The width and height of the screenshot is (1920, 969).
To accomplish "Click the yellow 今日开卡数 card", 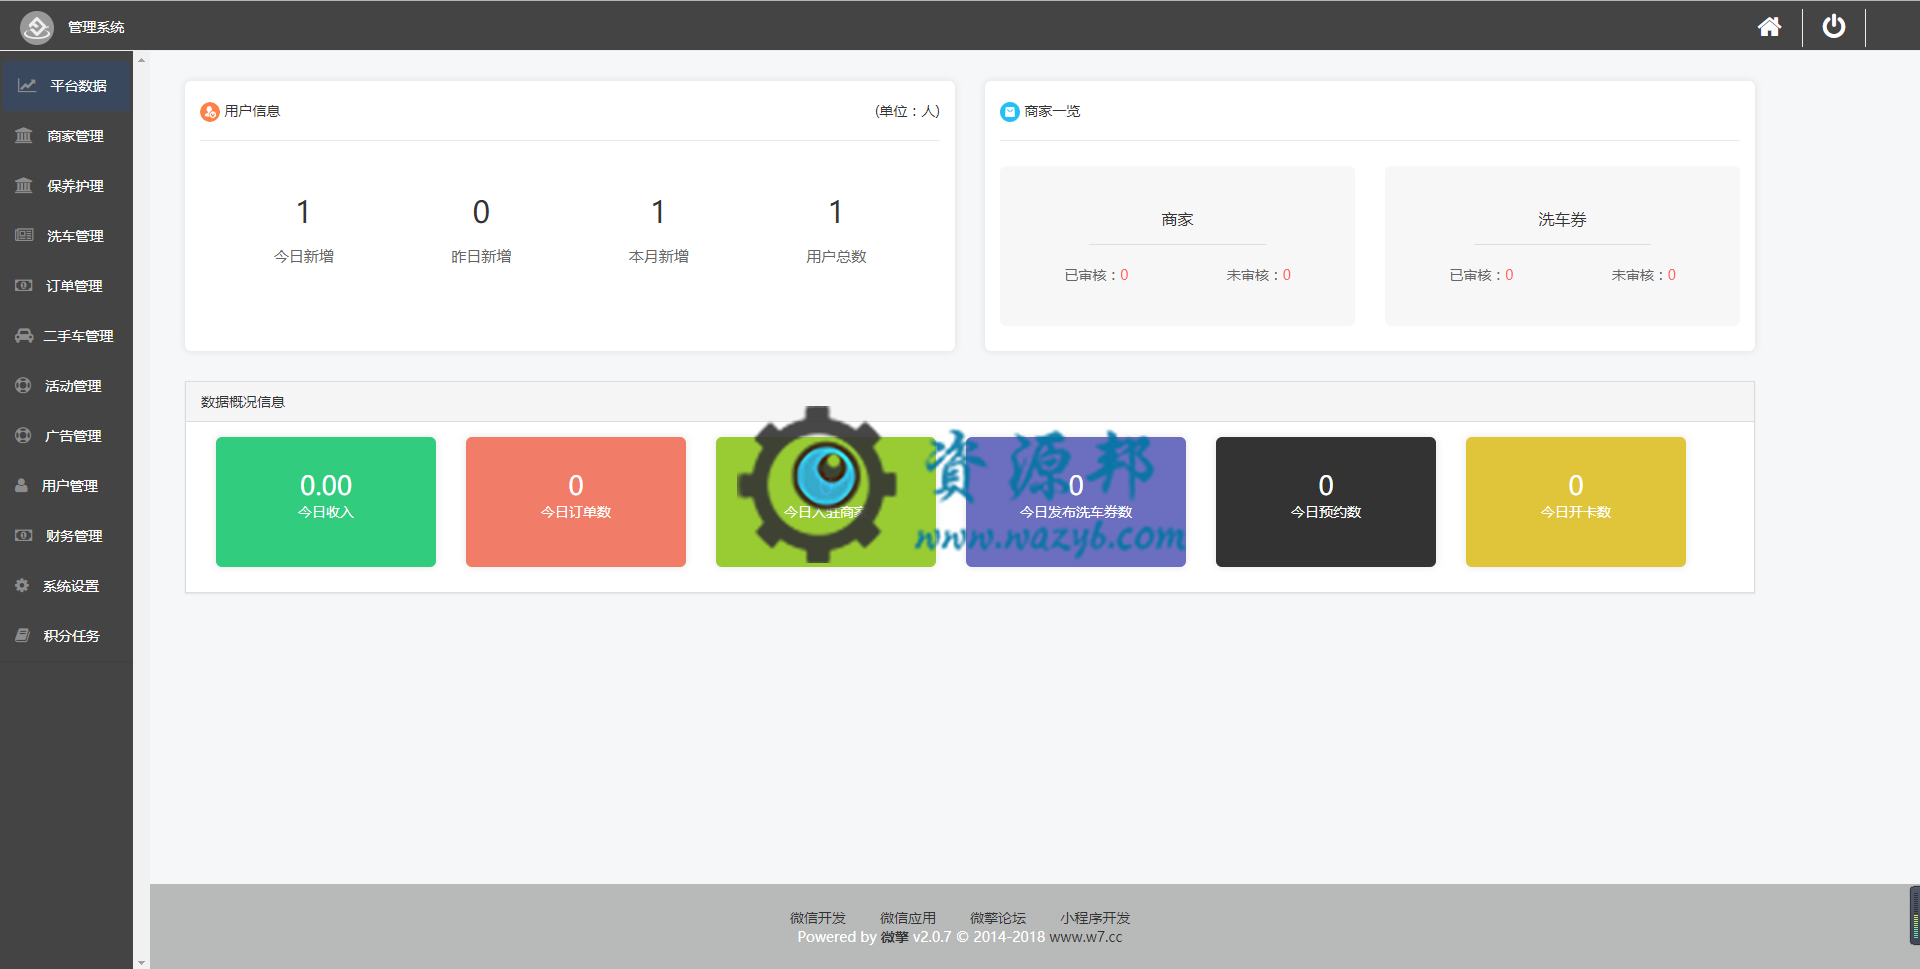I will click(x=1576, y=502).
